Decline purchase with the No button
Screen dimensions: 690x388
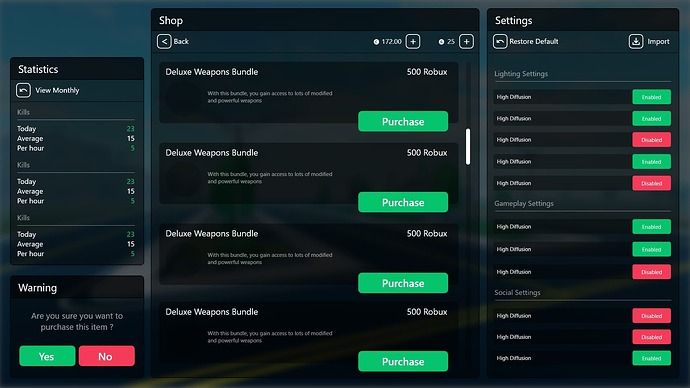coord(106,356)
